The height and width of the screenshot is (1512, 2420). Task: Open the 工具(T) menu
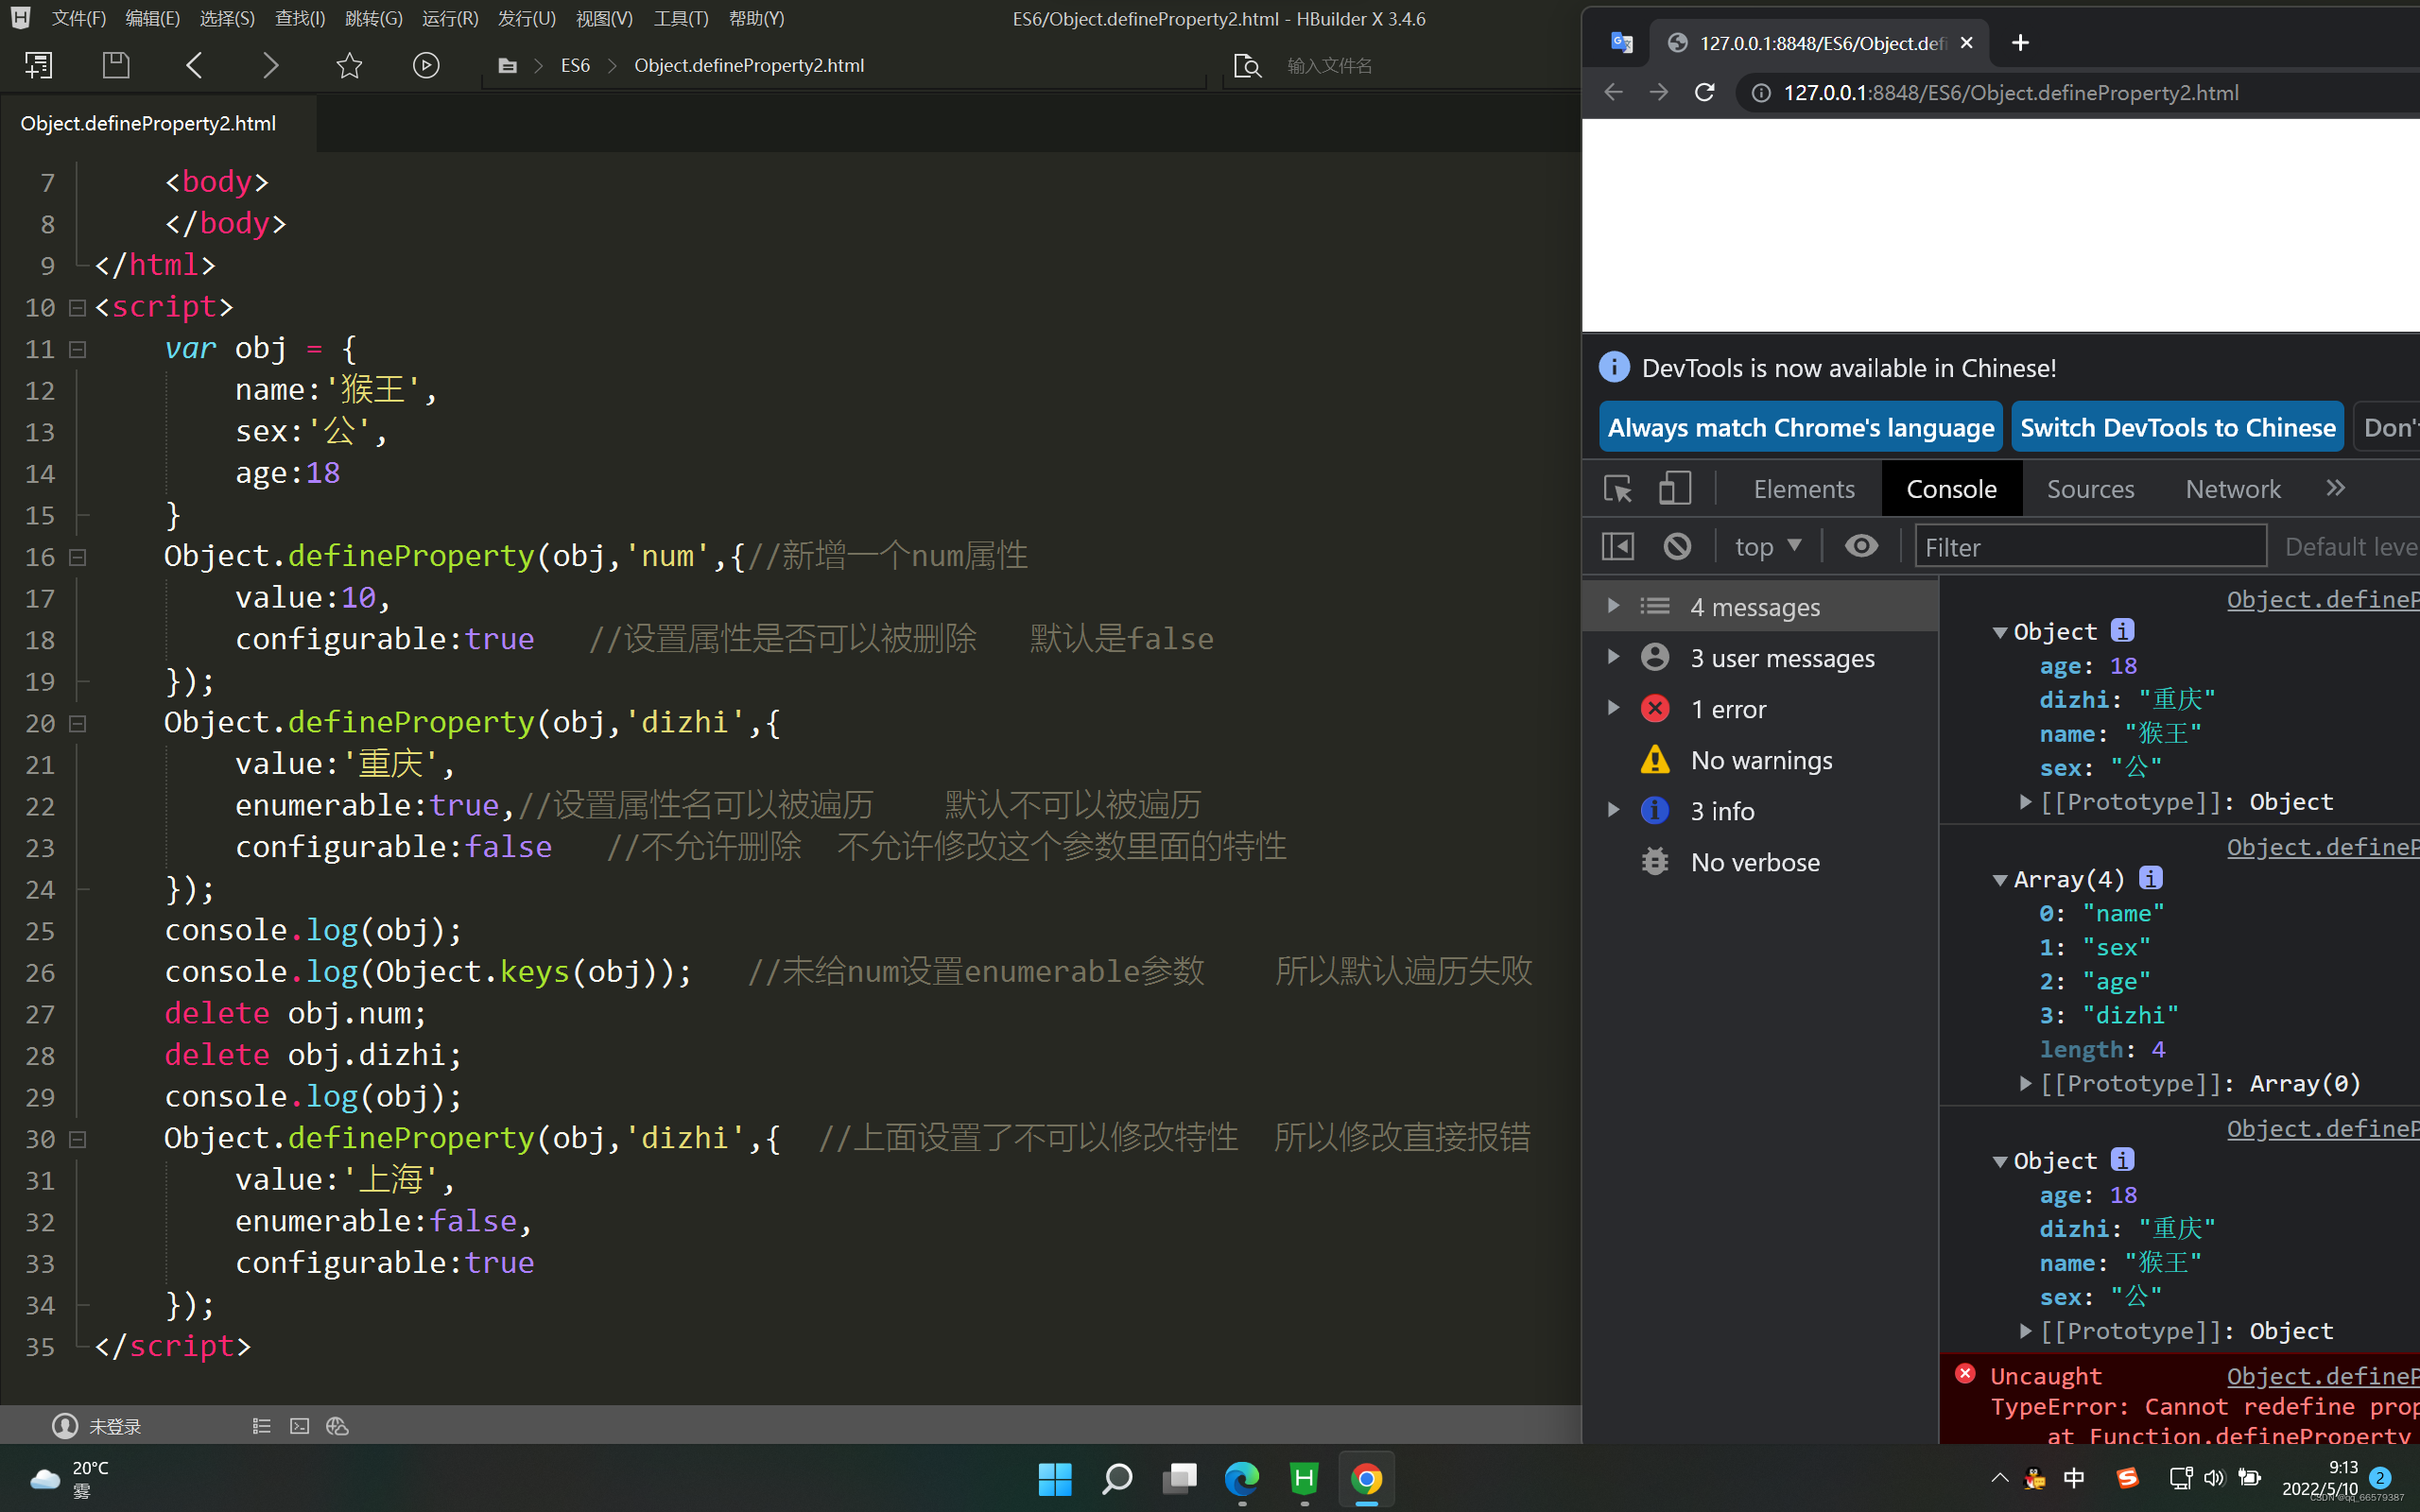tap(681, 18)
